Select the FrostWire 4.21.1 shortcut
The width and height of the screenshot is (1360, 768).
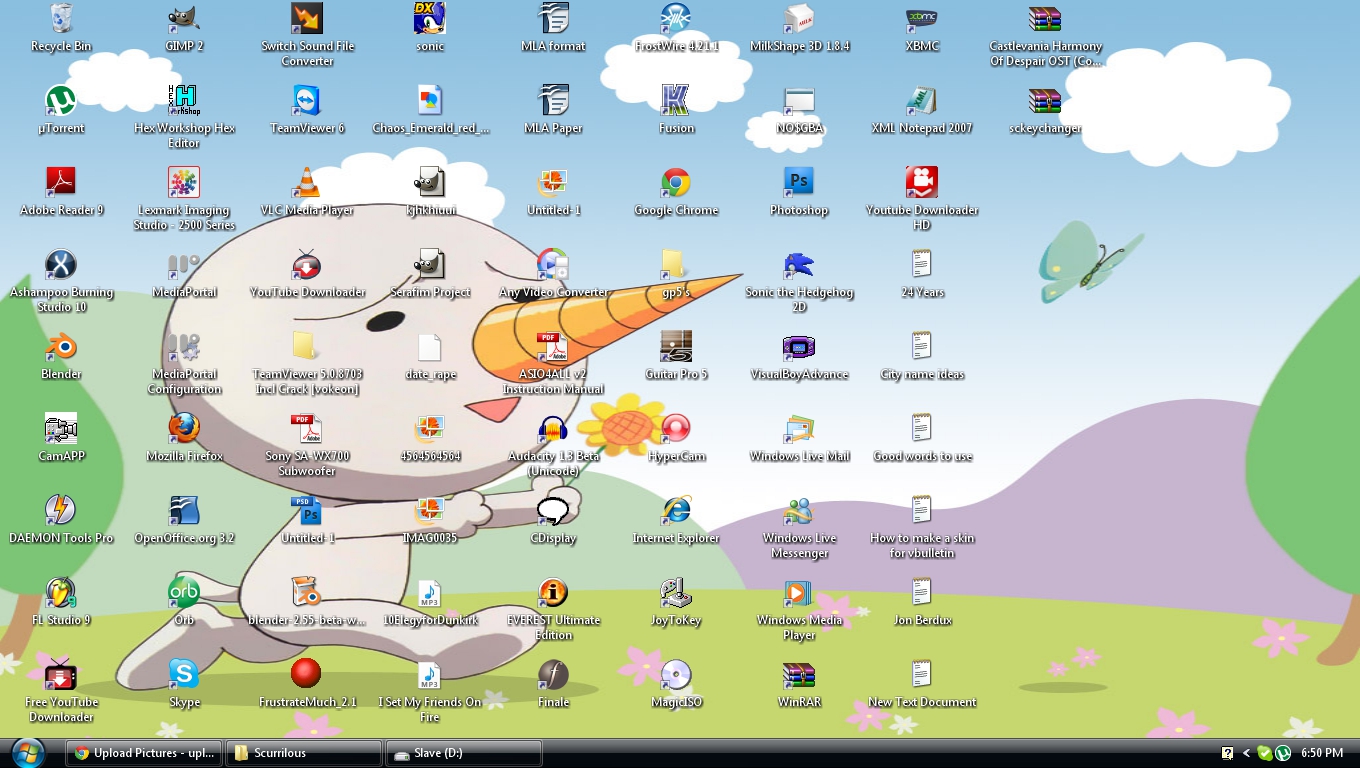tap(676, 18)
